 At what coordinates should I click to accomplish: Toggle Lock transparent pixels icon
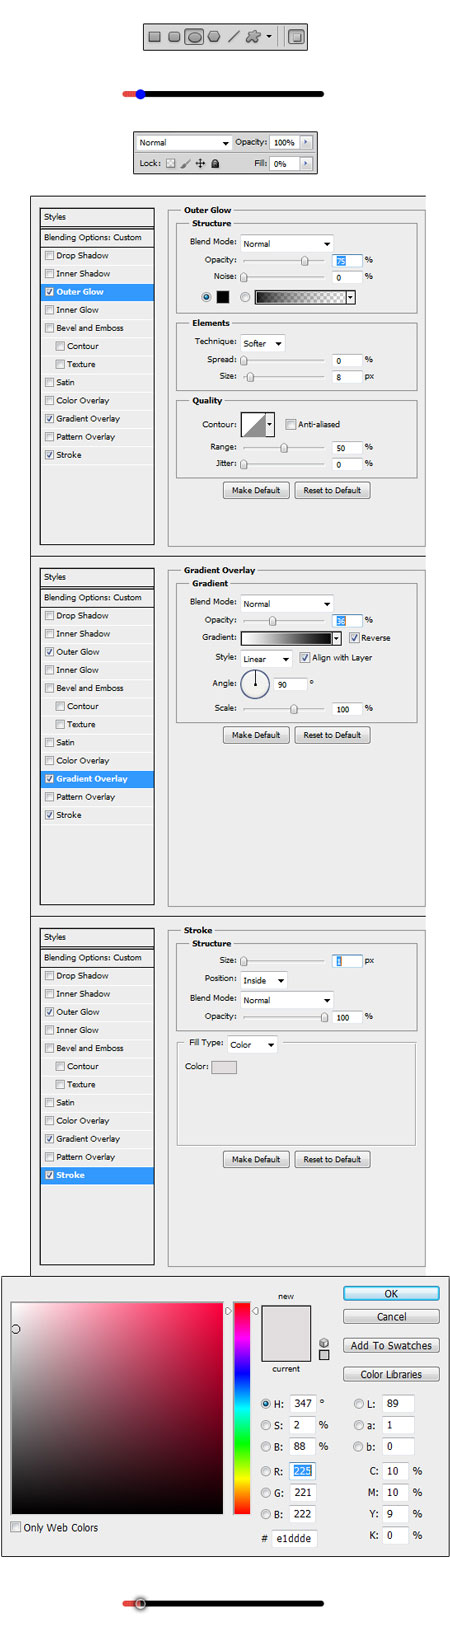point(170,163)
